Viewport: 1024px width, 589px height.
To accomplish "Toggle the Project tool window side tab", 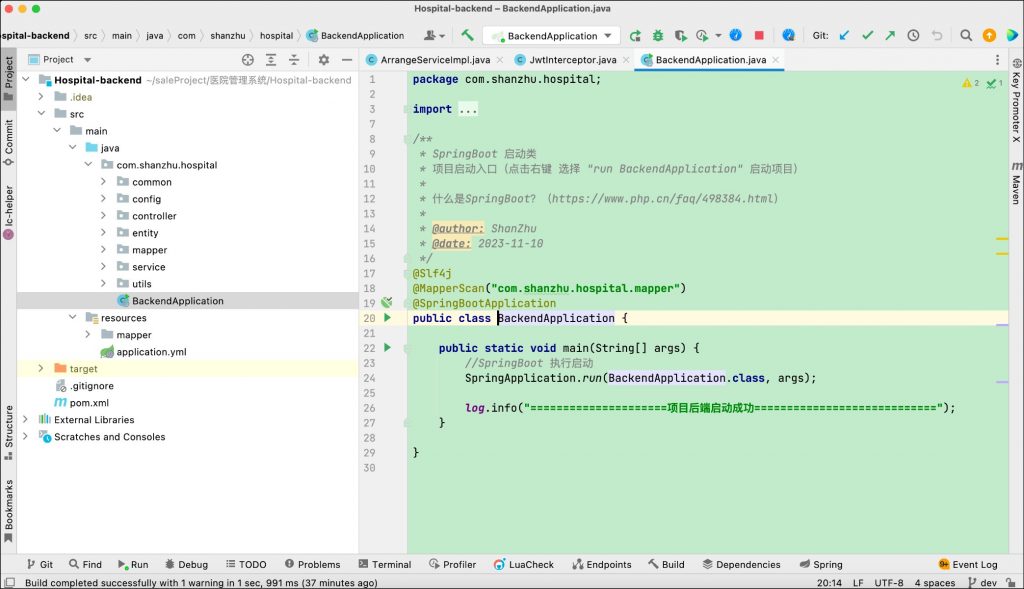I will click(x=9, y=75).
